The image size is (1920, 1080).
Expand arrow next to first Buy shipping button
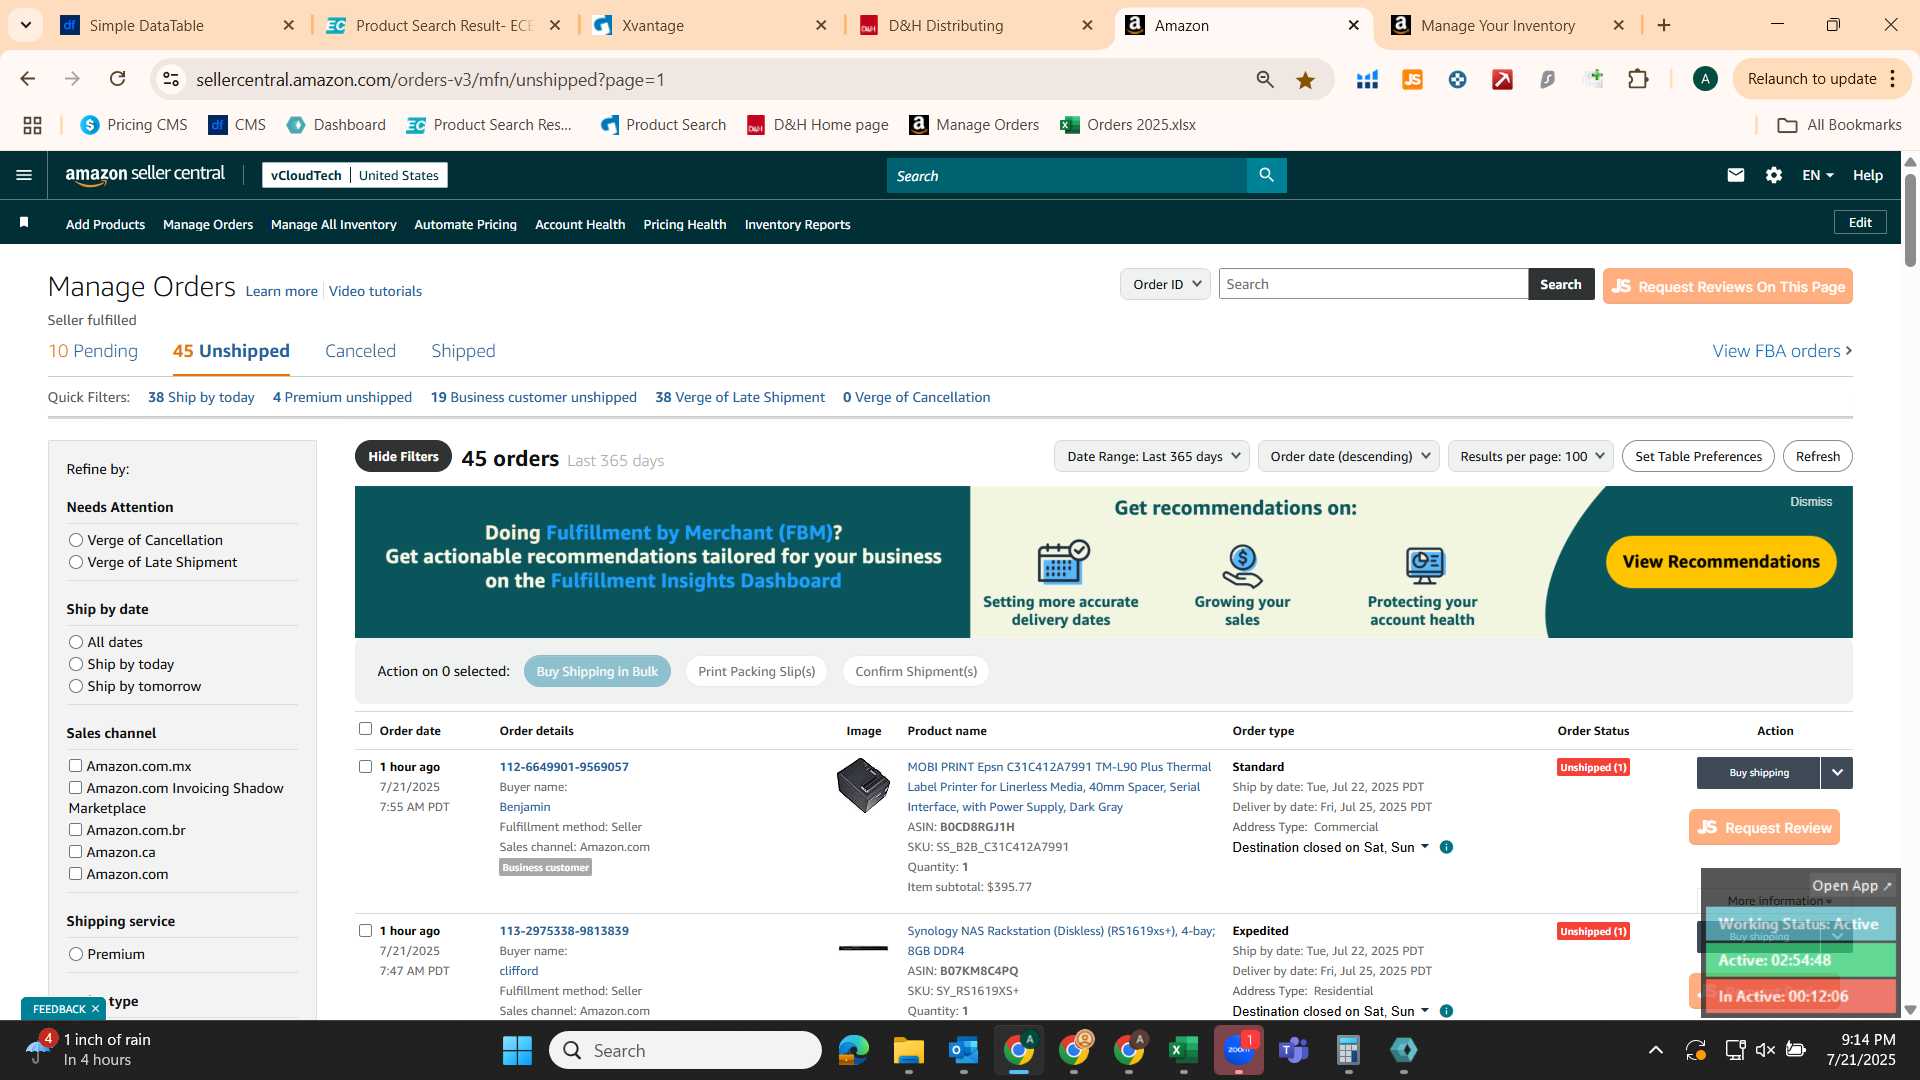[x=1837, y=772]
